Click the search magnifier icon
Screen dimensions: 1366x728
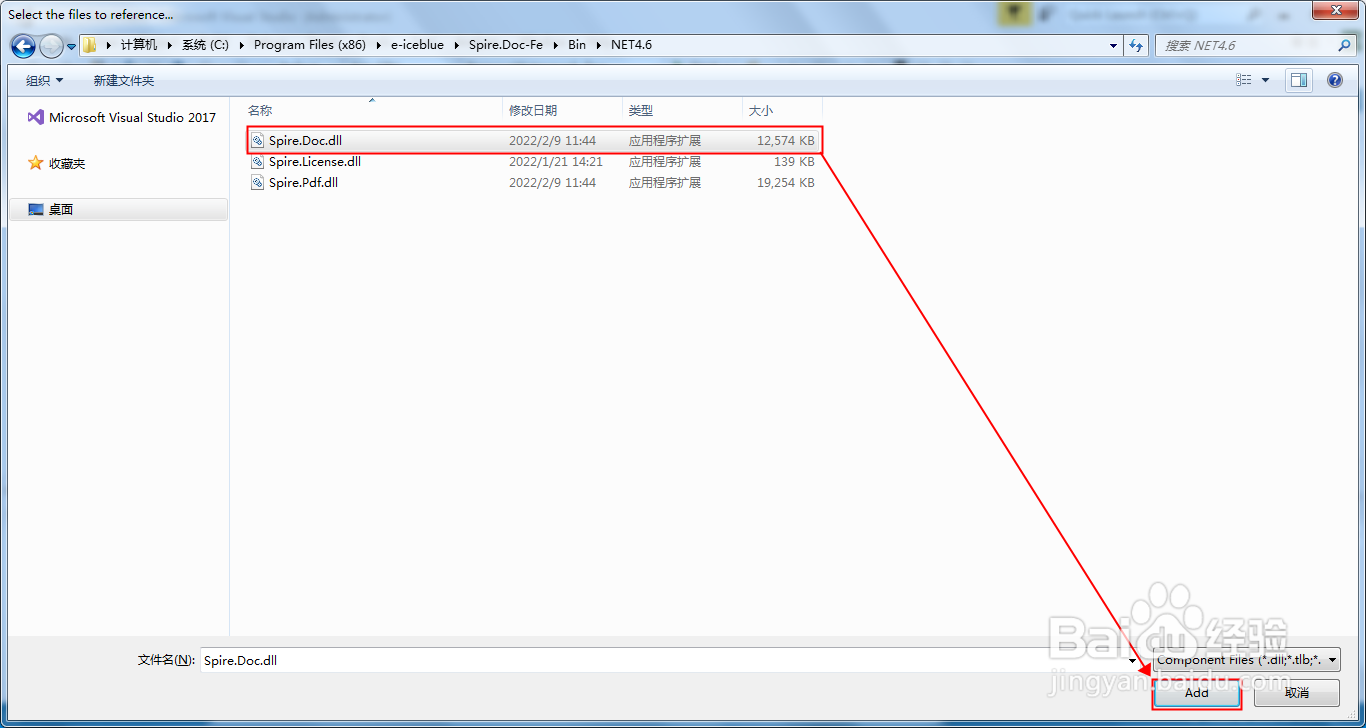tap(1344, 46)
